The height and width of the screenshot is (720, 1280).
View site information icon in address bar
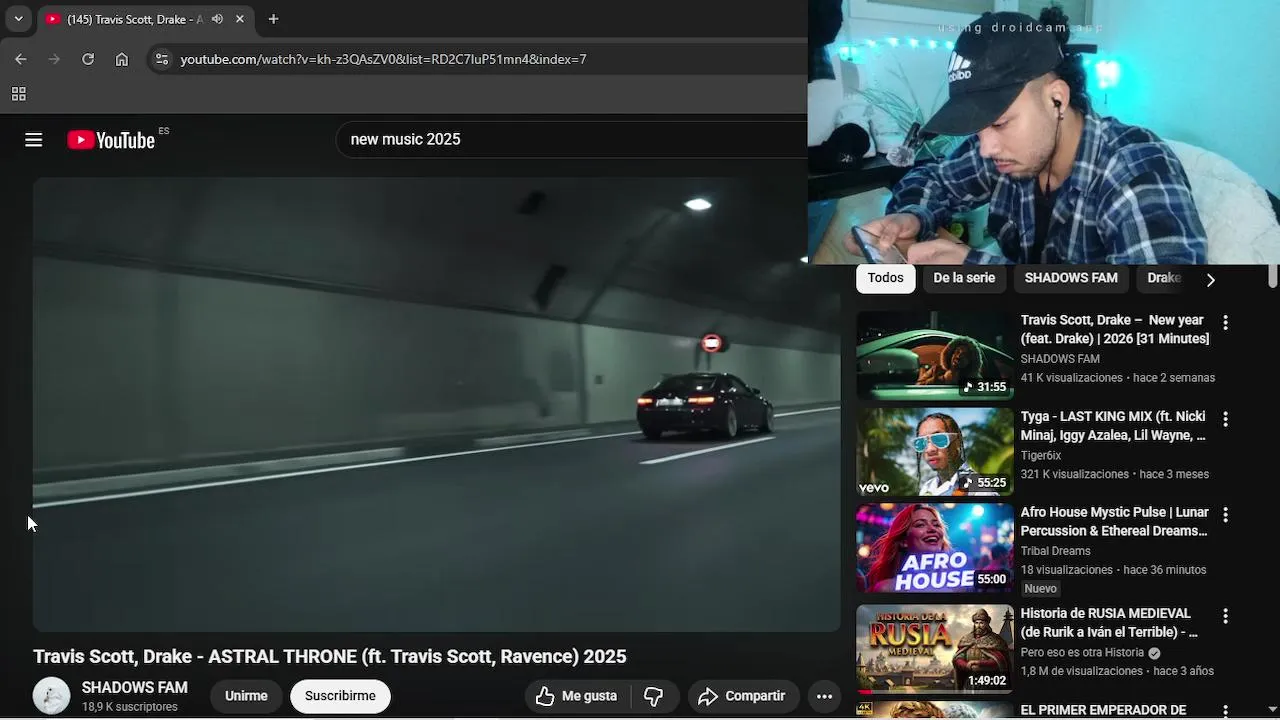161,59
